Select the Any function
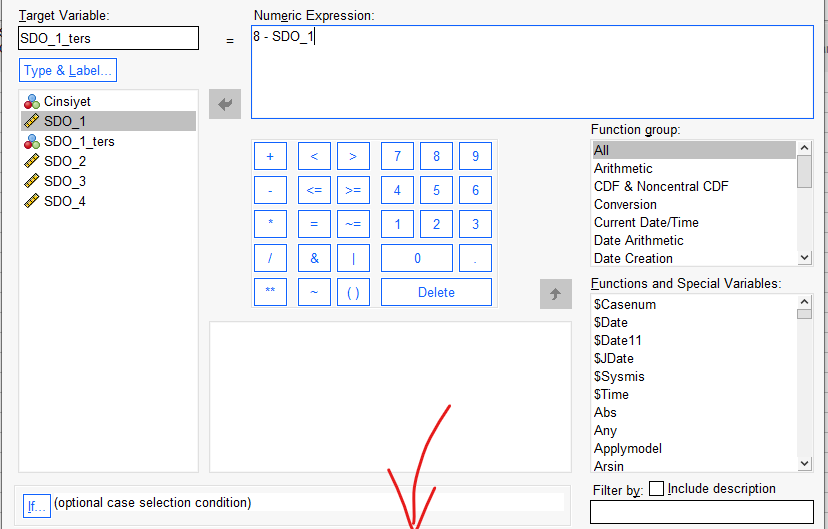 click(x=694, y=430)
